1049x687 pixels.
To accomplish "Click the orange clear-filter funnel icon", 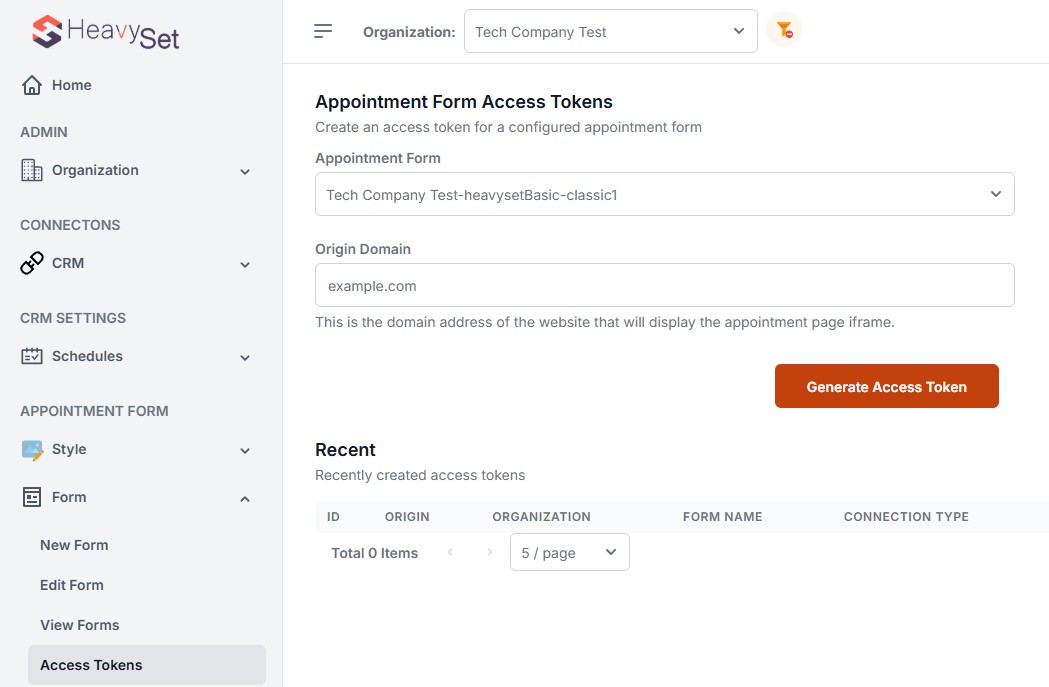I will (x=784, y=30).
